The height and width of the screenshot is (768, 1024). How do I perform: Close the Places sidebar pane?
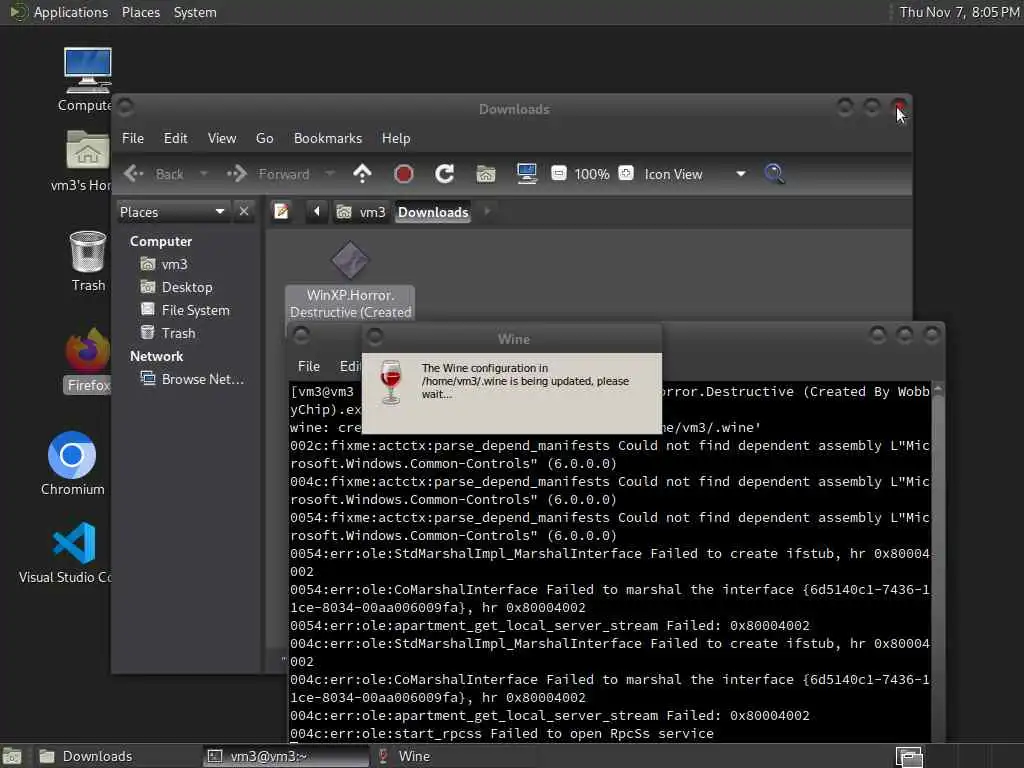click(x=244, y=212)
